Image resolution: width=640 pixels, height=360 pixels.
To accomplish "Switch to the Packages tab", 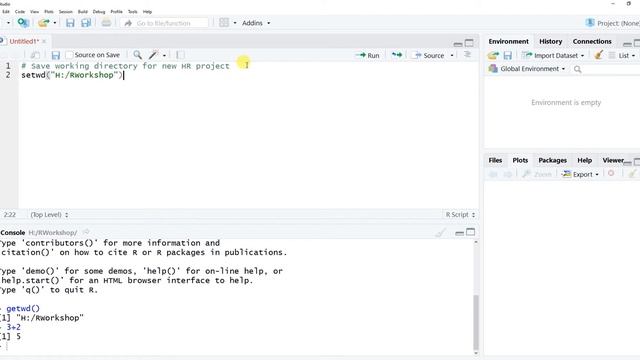I will point(552,160).
